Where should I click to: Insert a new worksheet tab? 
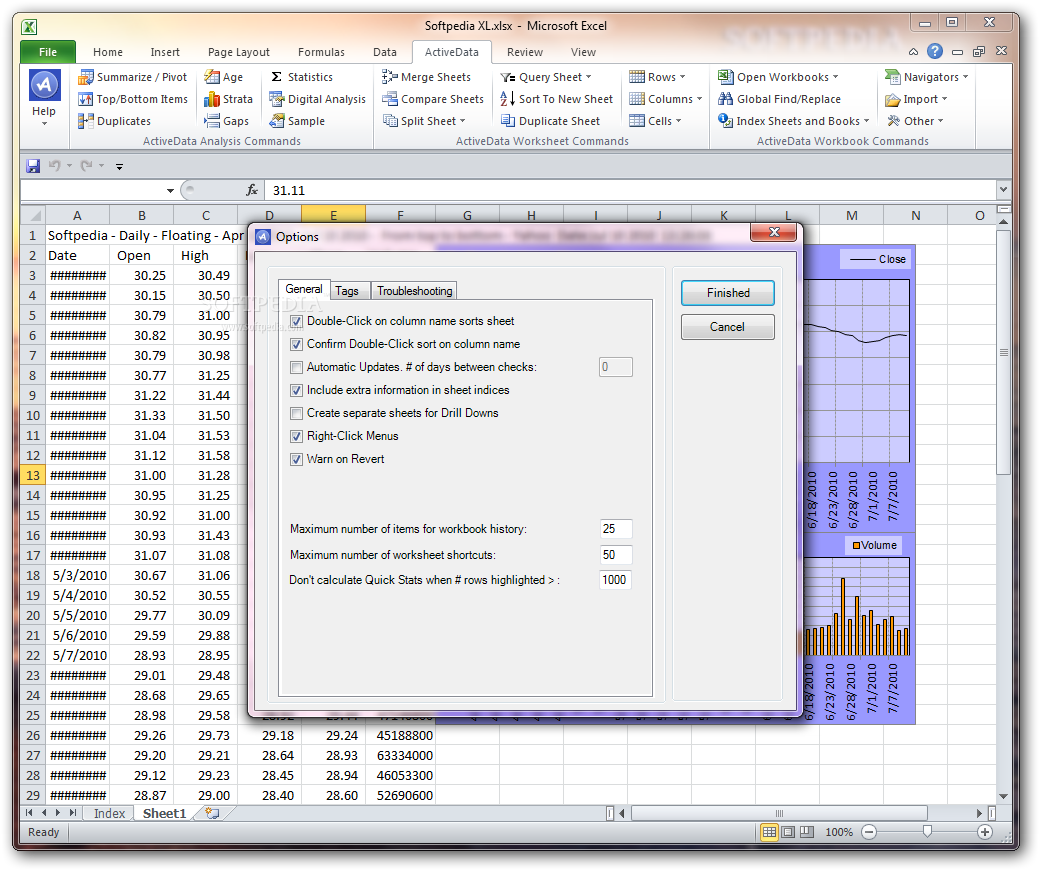[212, 813]
